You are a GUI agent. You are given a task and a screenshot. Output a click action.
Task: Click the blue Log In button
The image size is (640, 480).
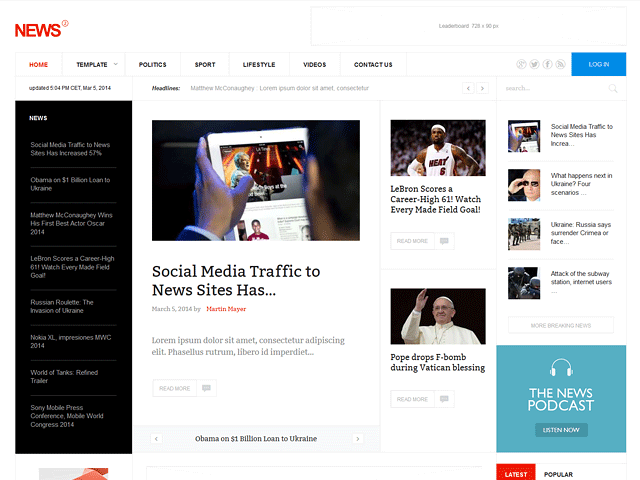click(x=599, y=64)
